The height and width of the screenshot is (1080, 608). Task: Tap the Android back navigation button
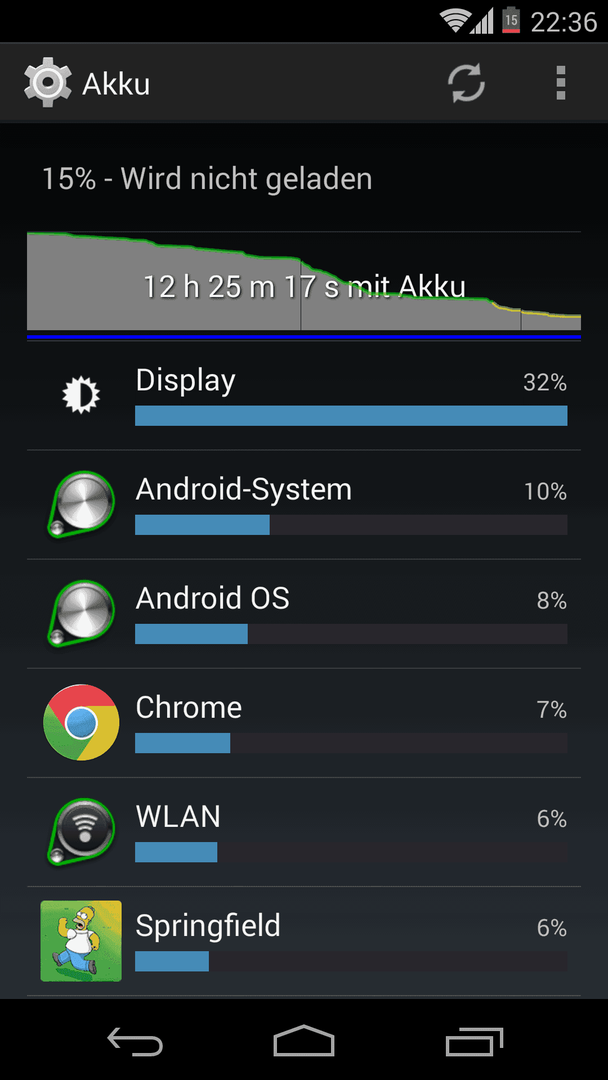[135, 1040]
